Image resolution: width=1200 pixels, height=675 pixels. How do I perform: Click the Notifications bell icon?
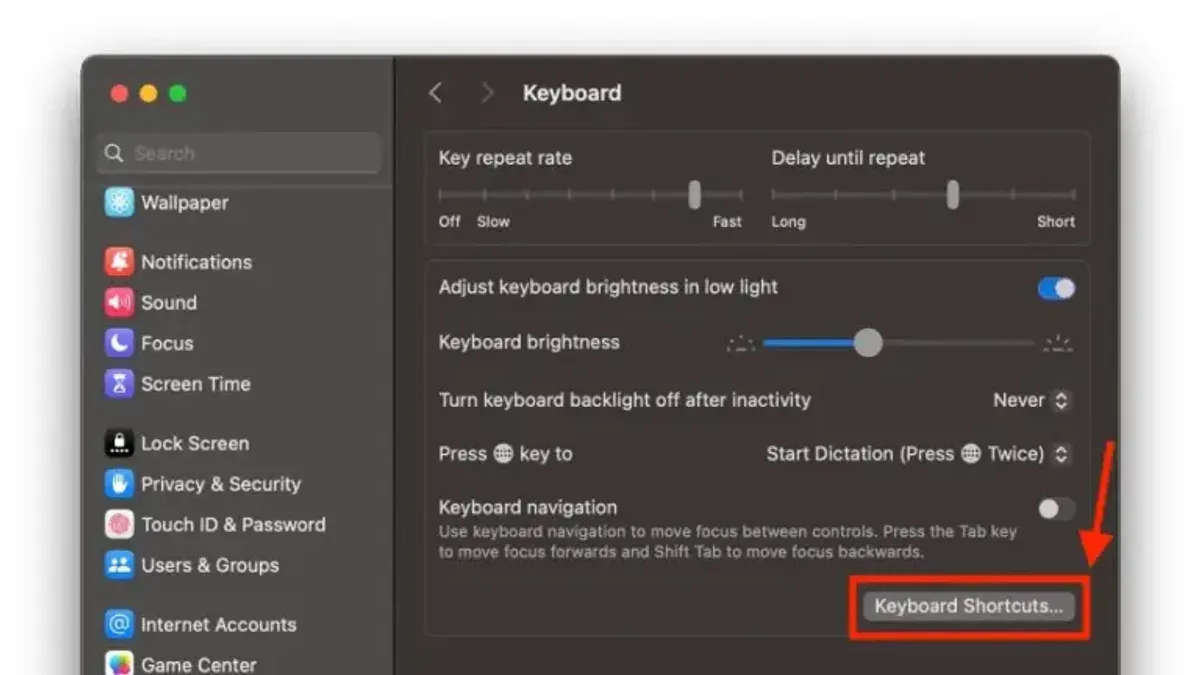[x=119, y=262]
